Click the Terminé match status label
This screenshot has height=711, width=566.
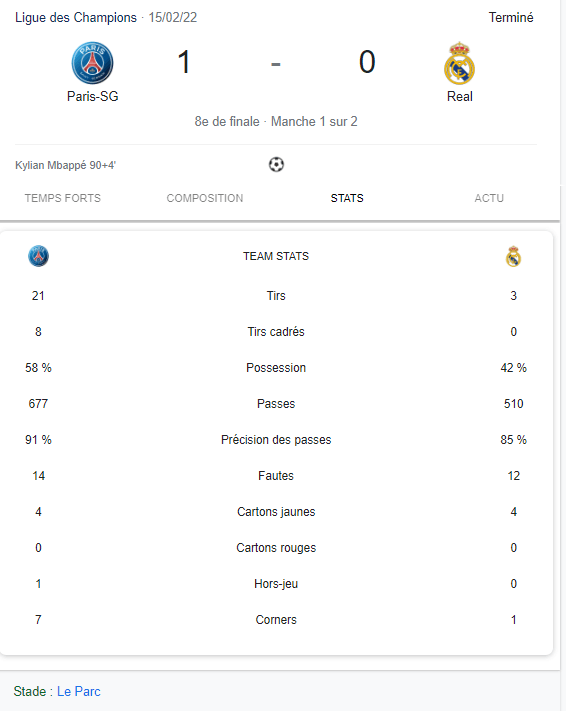[x=511, y=18]
